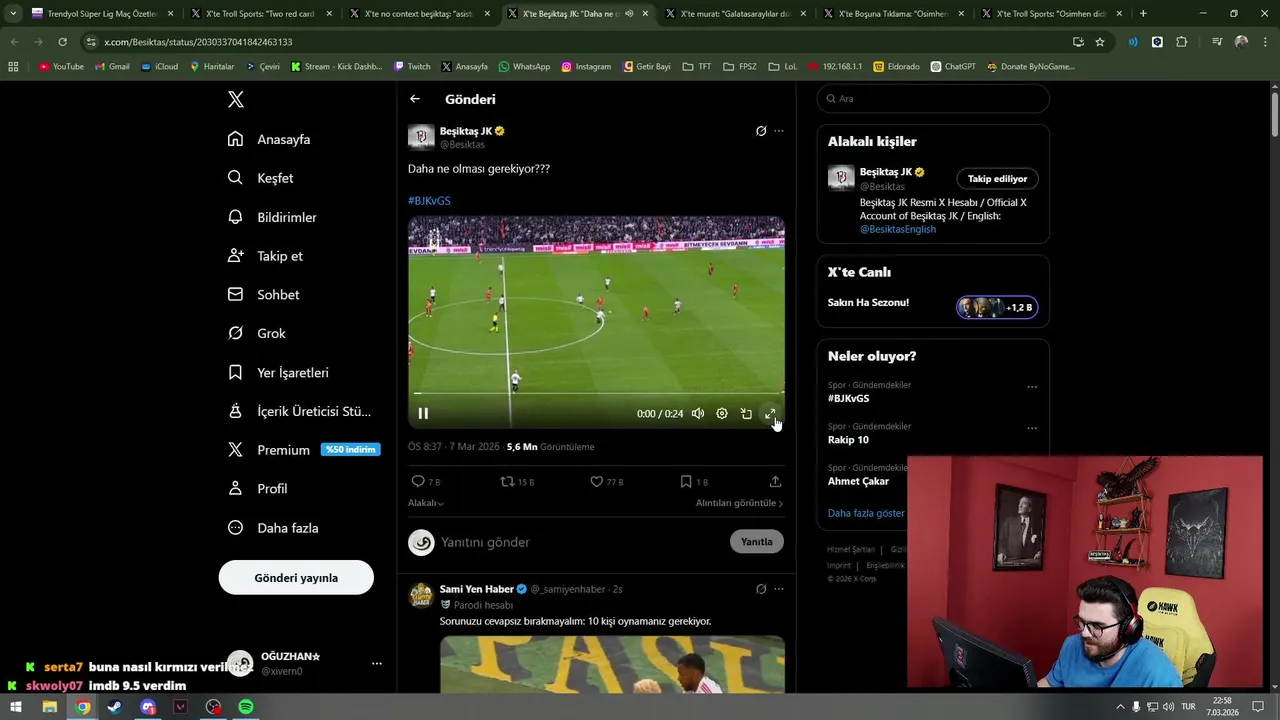Open #BJKvGS trend under Neler oluyor

(848, 398)
